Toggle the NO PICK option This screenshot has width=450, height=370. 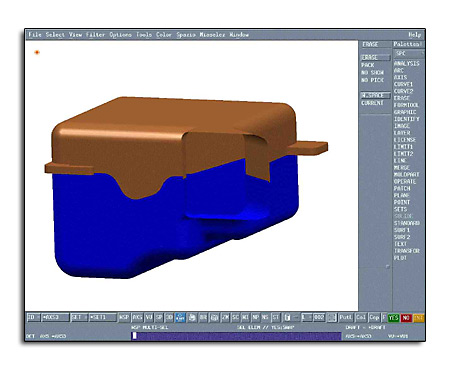pos(372,80)
